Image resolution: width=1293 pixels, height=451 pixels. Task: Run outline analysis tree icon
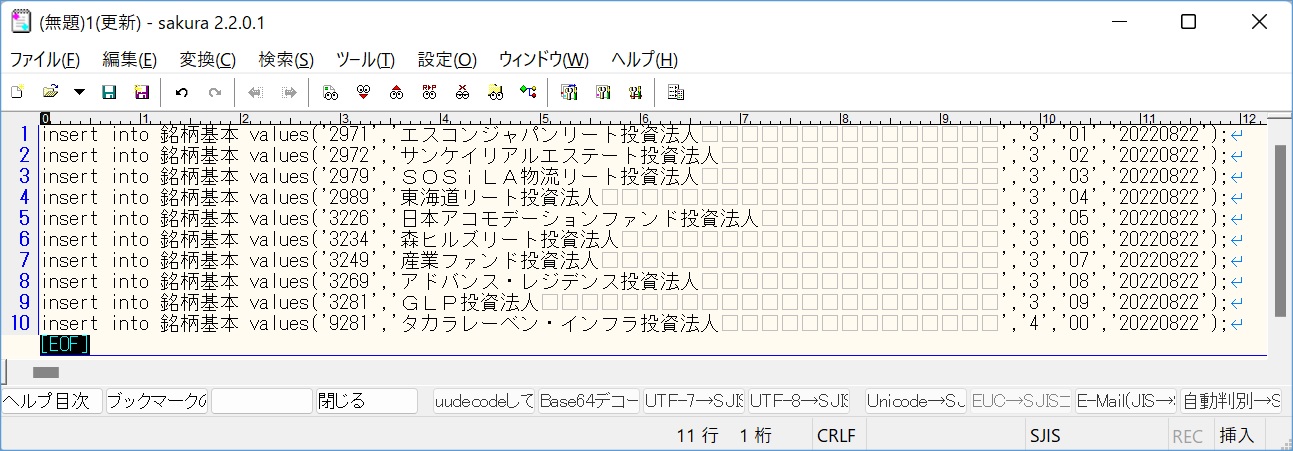coord(528,92)
